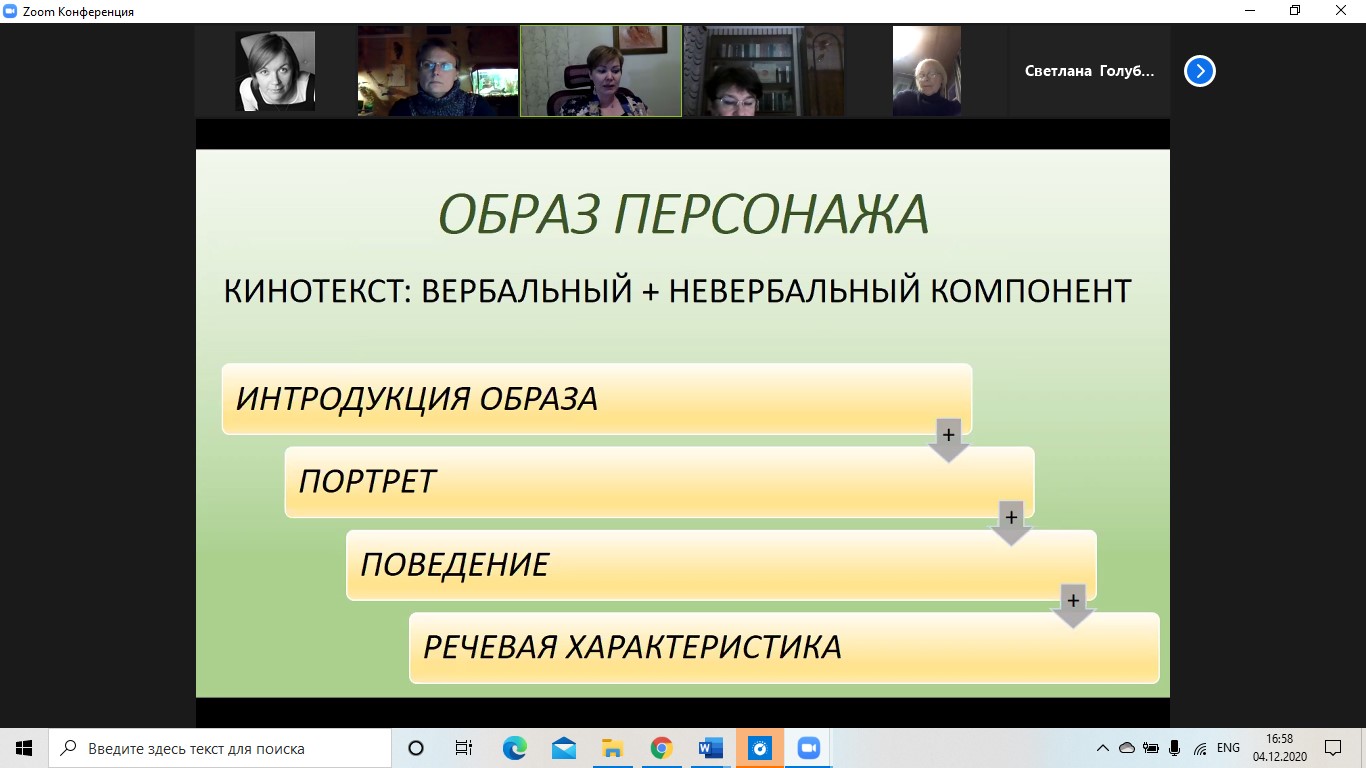1366x768 pixels.
Task: Click plus arrow below ПОВЕДЕНИЕ box
Action: pyautogui.click(x=1073, y=605)
